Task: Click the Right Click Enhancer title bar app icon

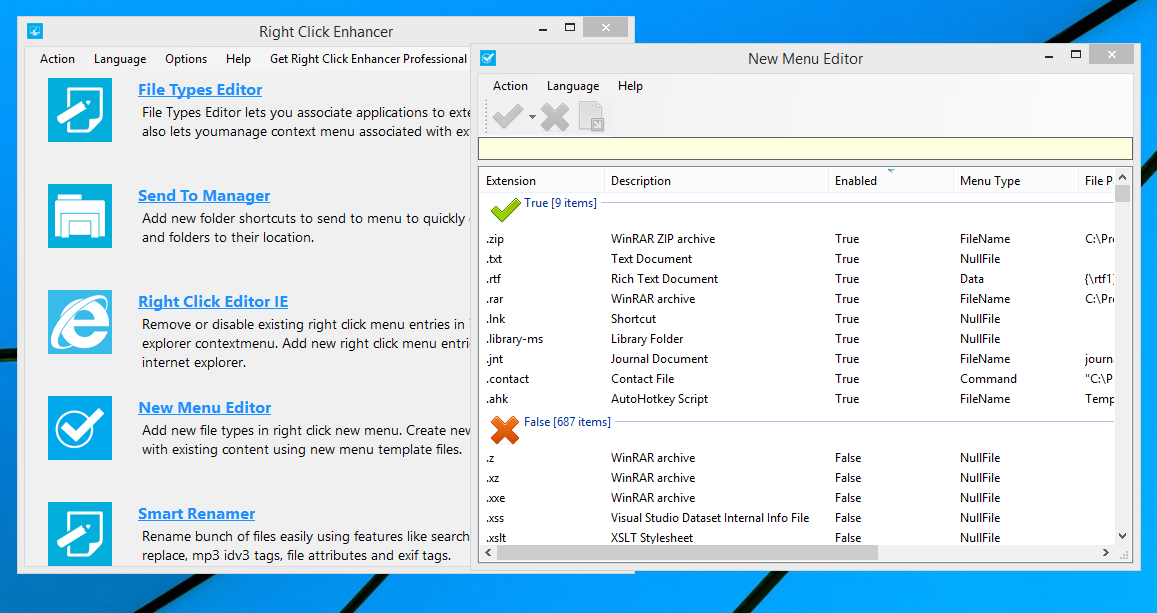Action: [35, 31]
